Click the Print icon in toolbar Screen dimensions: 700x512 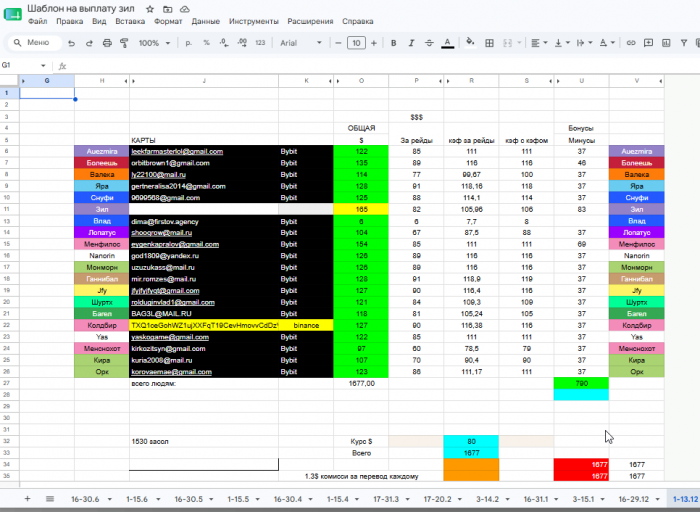click(107, 43)
